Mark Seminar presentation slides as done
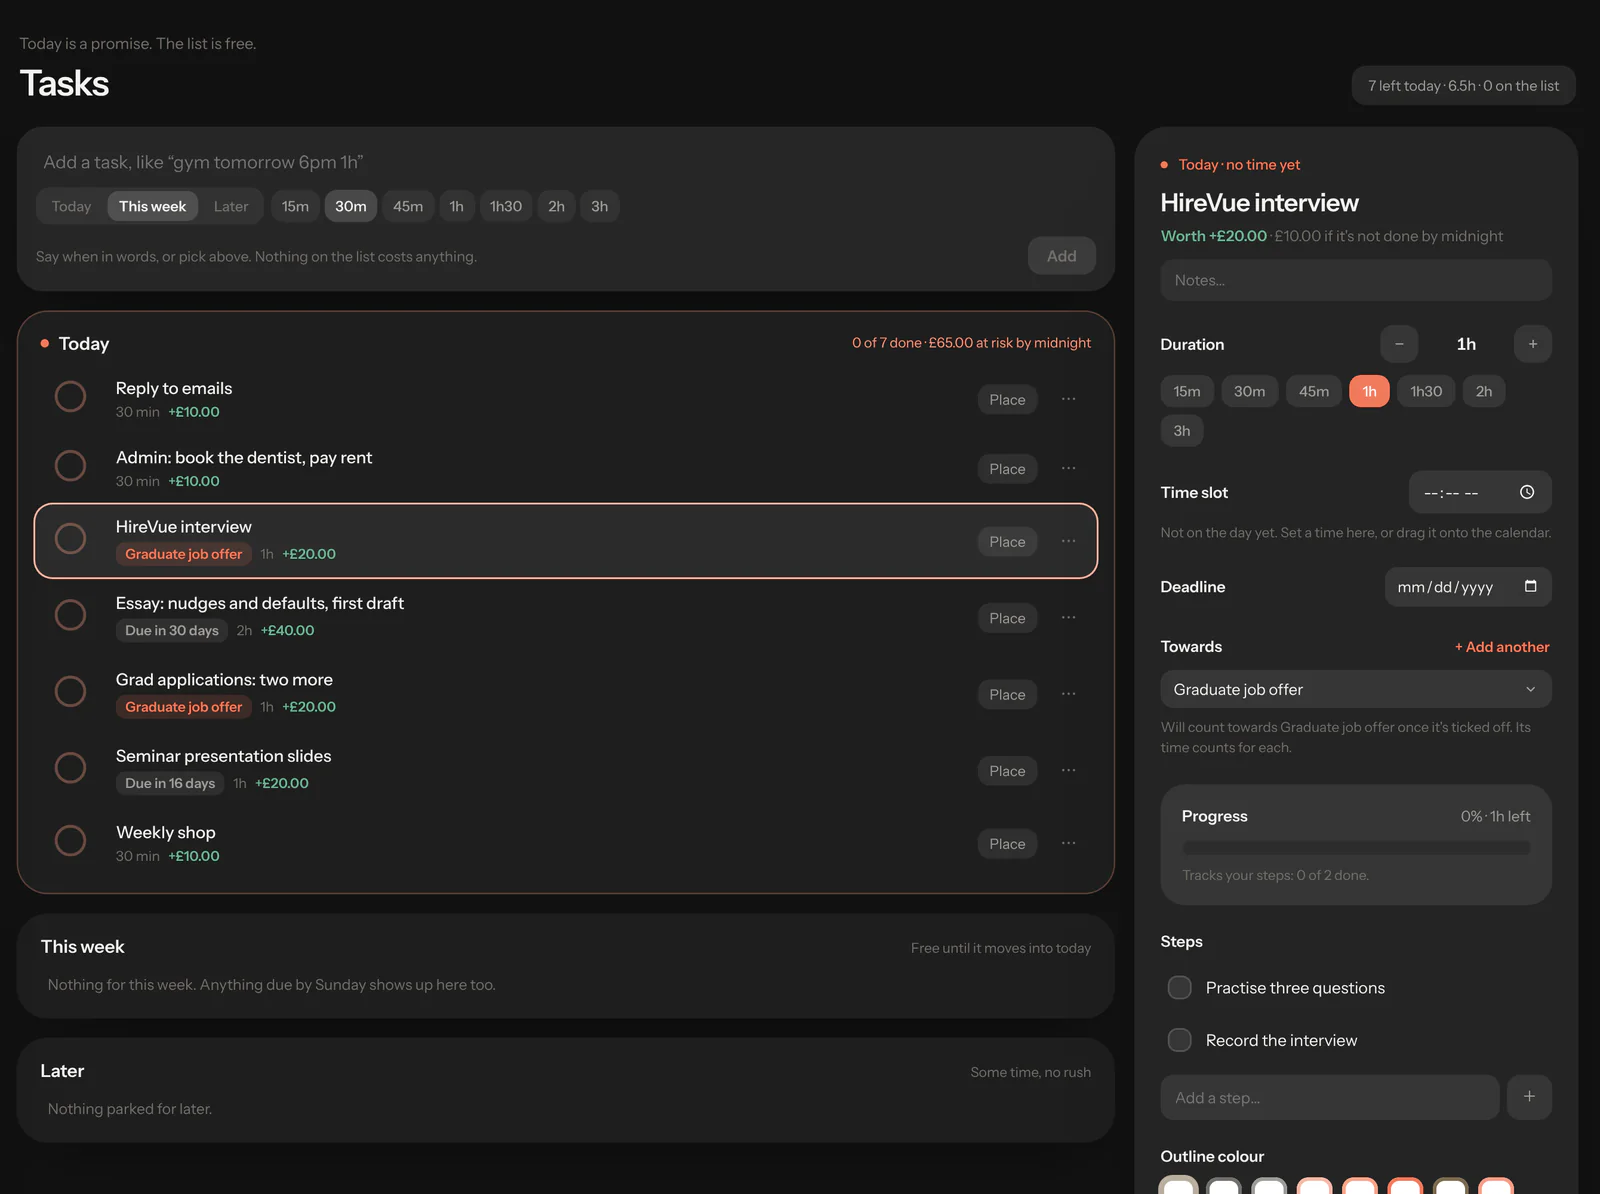The image size is (1600, 1194). click(x=70, y=768)
